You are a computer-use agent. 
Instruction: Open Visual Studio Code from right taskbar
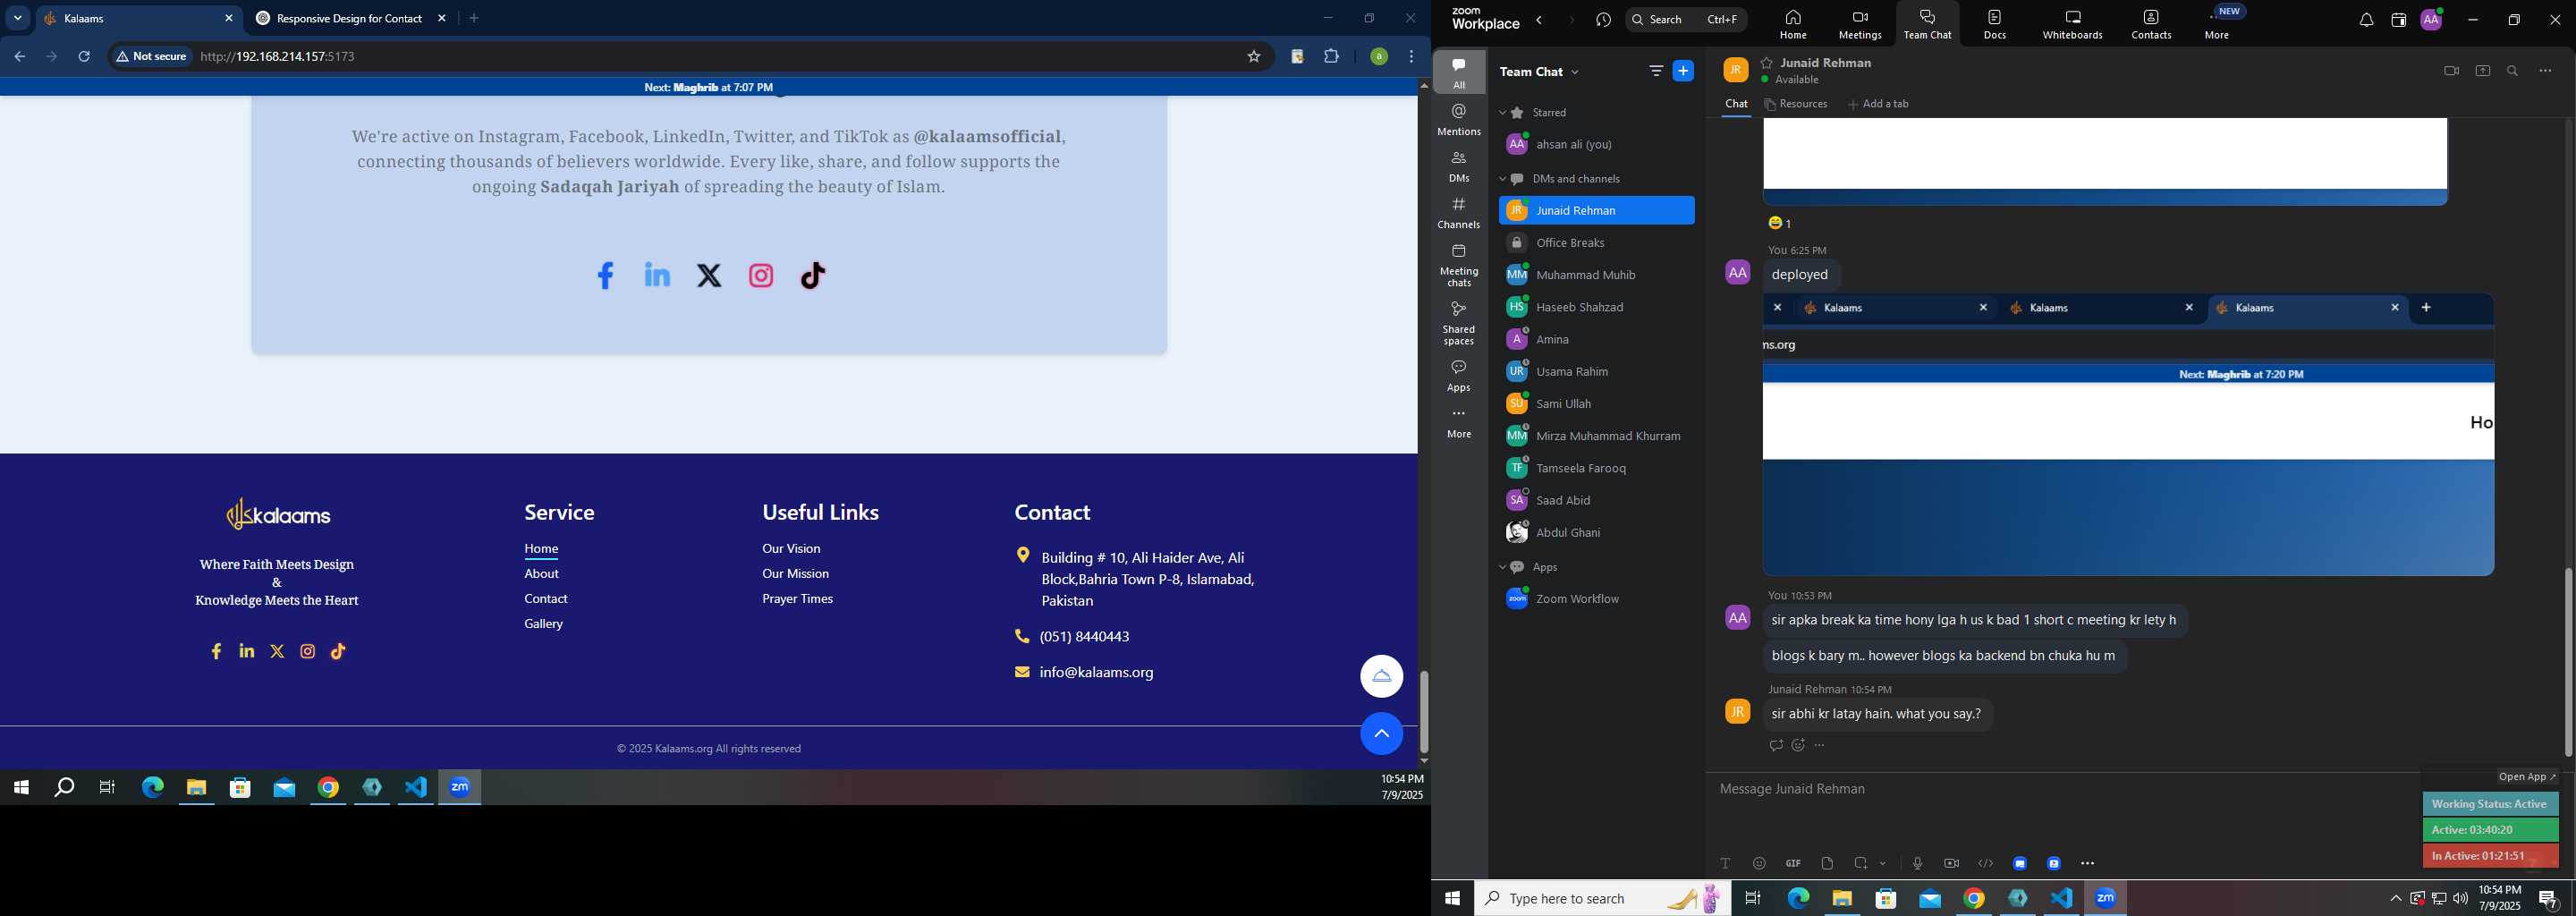coord(2062,899)
